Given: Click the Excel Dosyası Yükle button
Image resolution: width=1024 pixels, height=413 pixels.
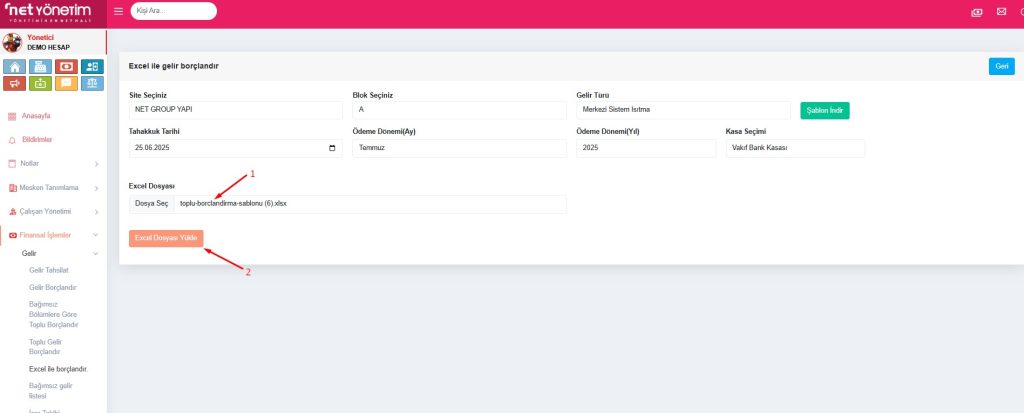Looking at the screenshot, I should coord(166,238).
